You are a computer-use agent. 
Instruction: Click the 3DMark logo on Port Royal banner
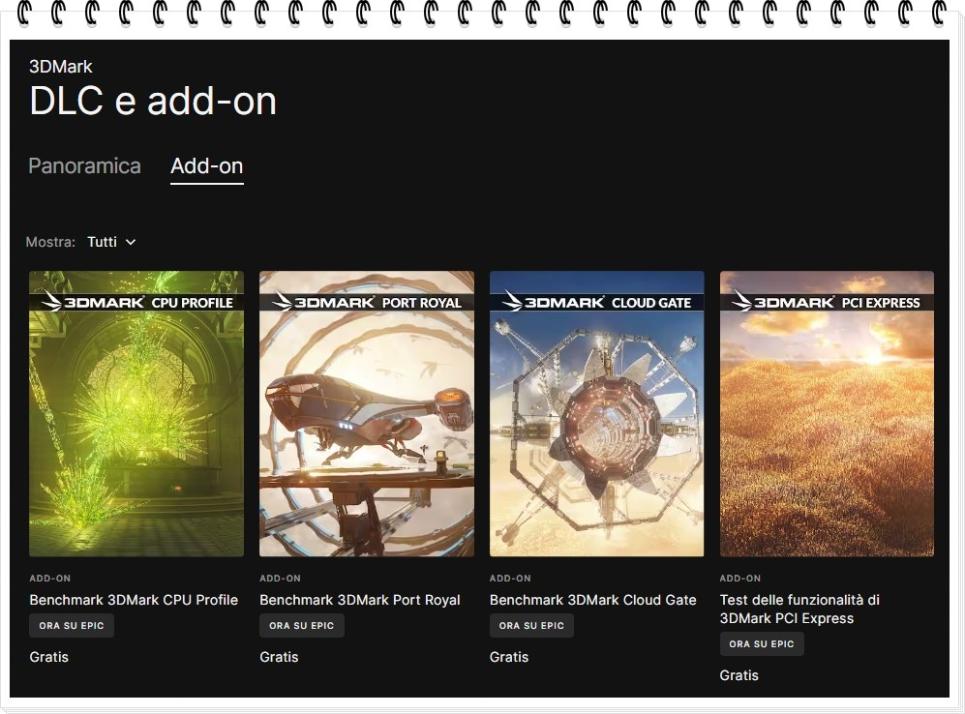point(323,302)
